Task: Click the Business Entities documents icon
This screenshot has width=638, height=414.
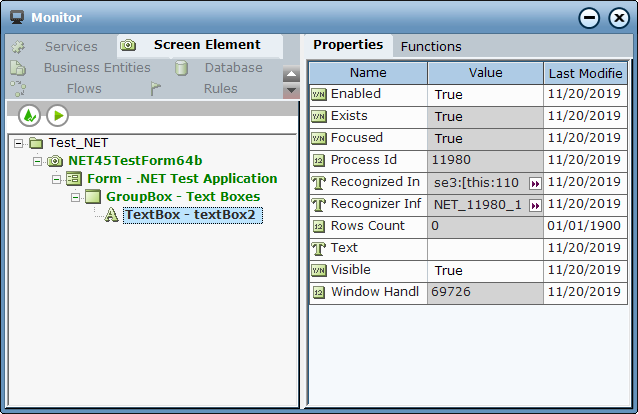Action: tap(18, 68)
